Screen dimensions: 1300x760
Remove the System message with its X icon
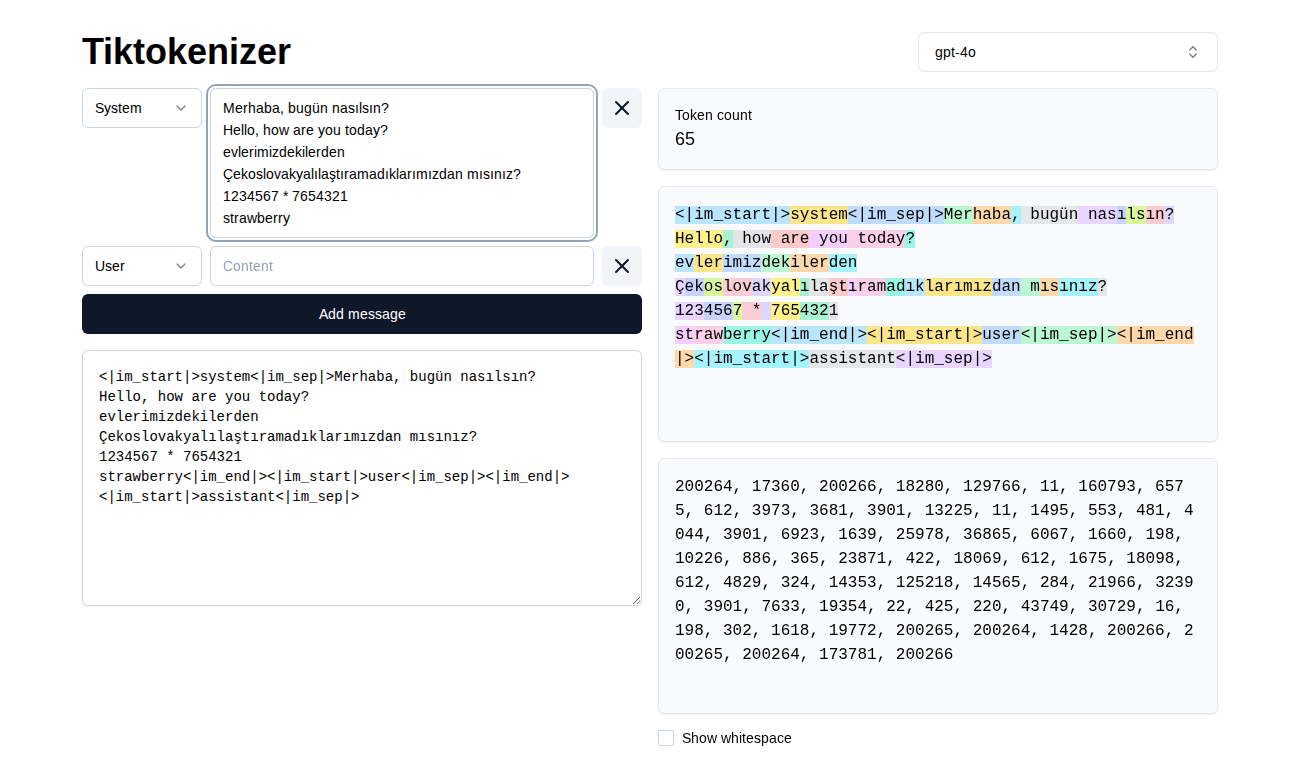622,108
